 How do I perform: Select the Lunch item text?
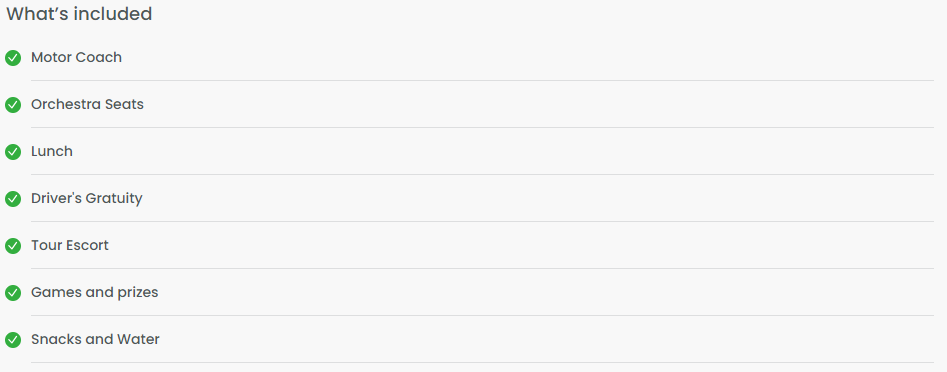pyautogui.click(x=52, y=151)
